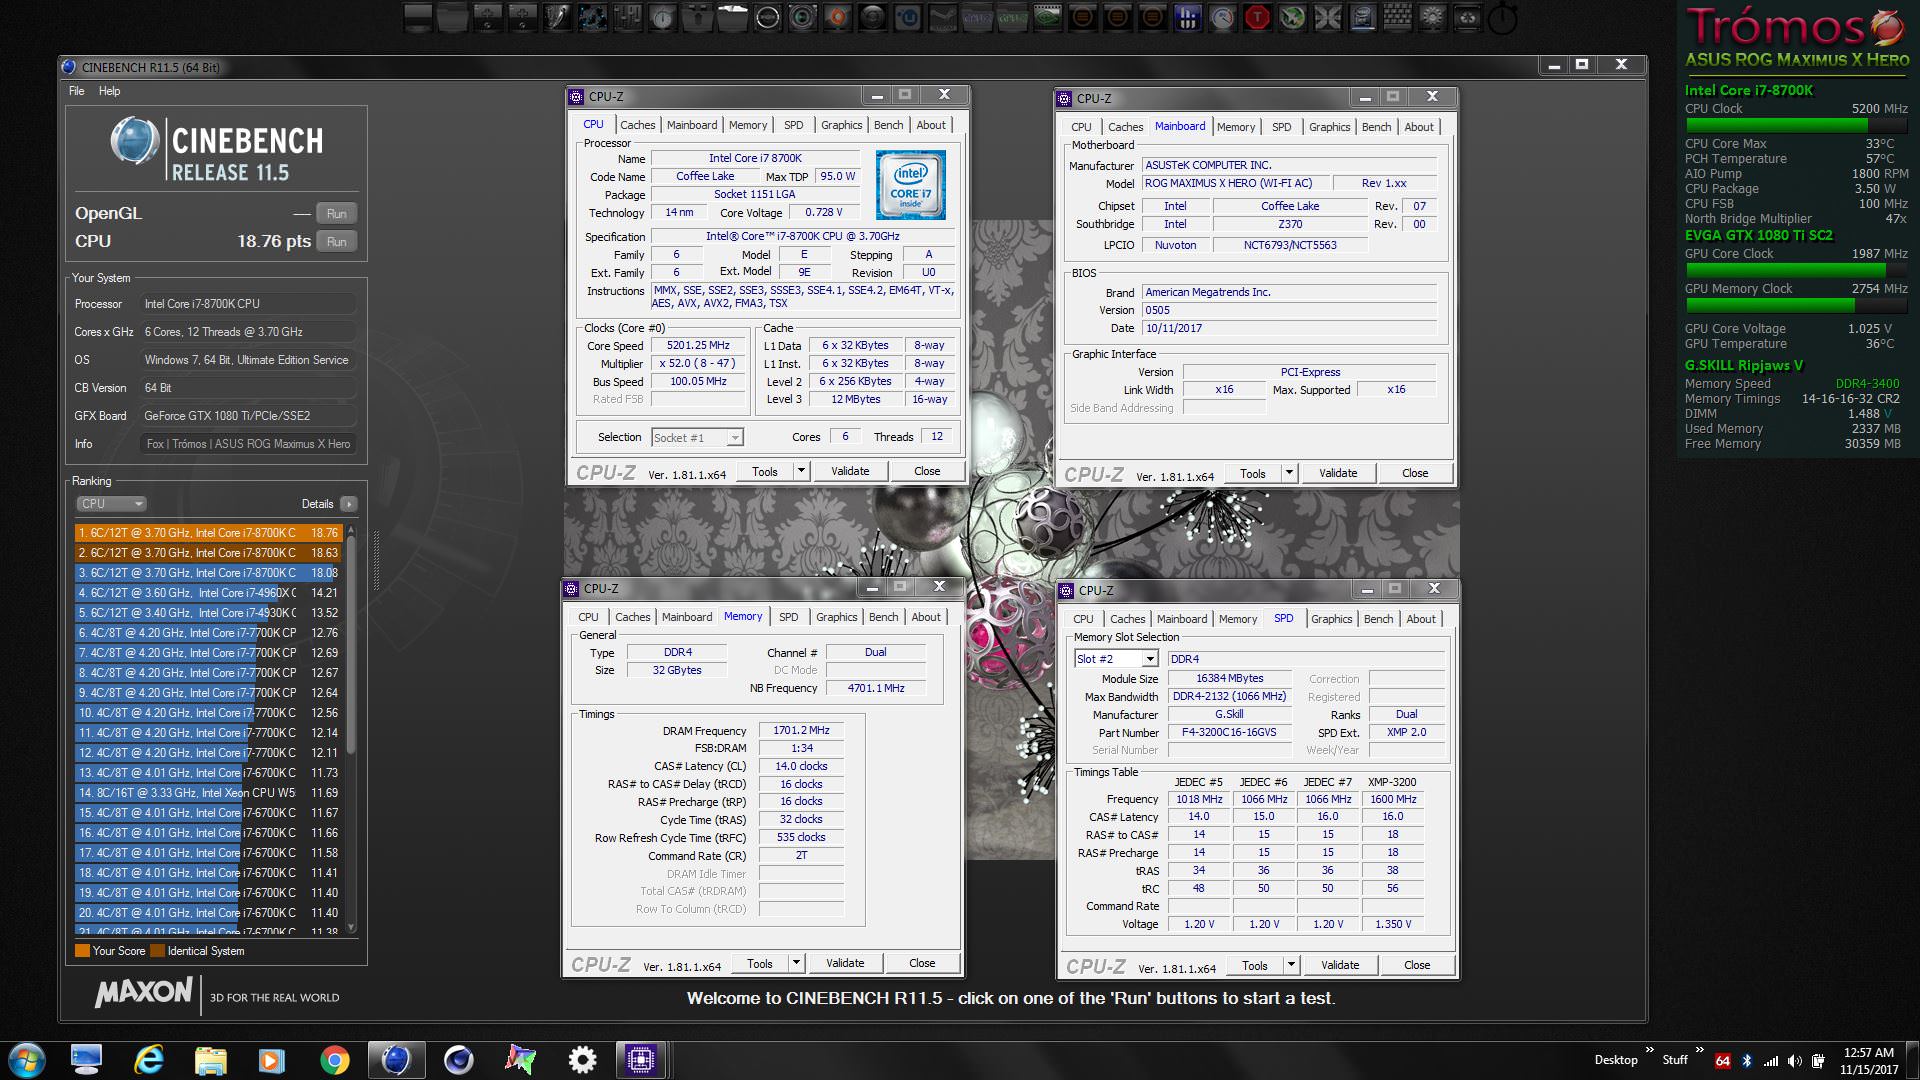Launch Windows Media Player from taskbar
Screen dimensions: 1920x1080
[271, 1060]
